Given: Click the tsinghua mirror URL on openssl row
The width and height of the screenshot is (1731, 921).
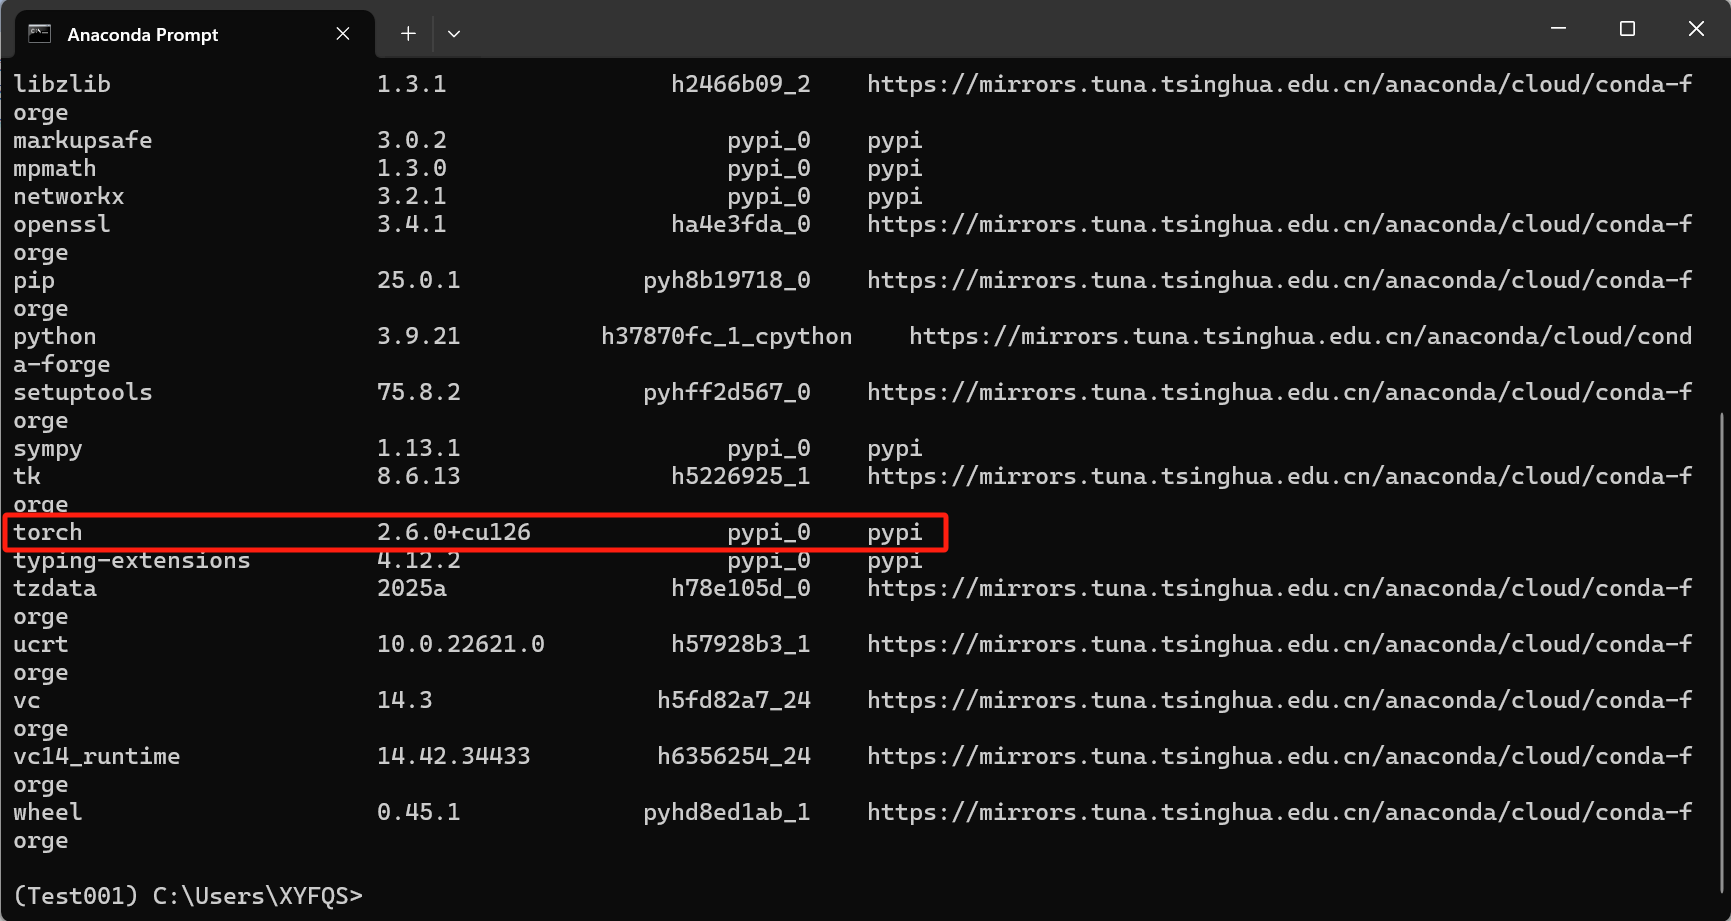Looking at the screenshot, I should tap(1280, 224).
